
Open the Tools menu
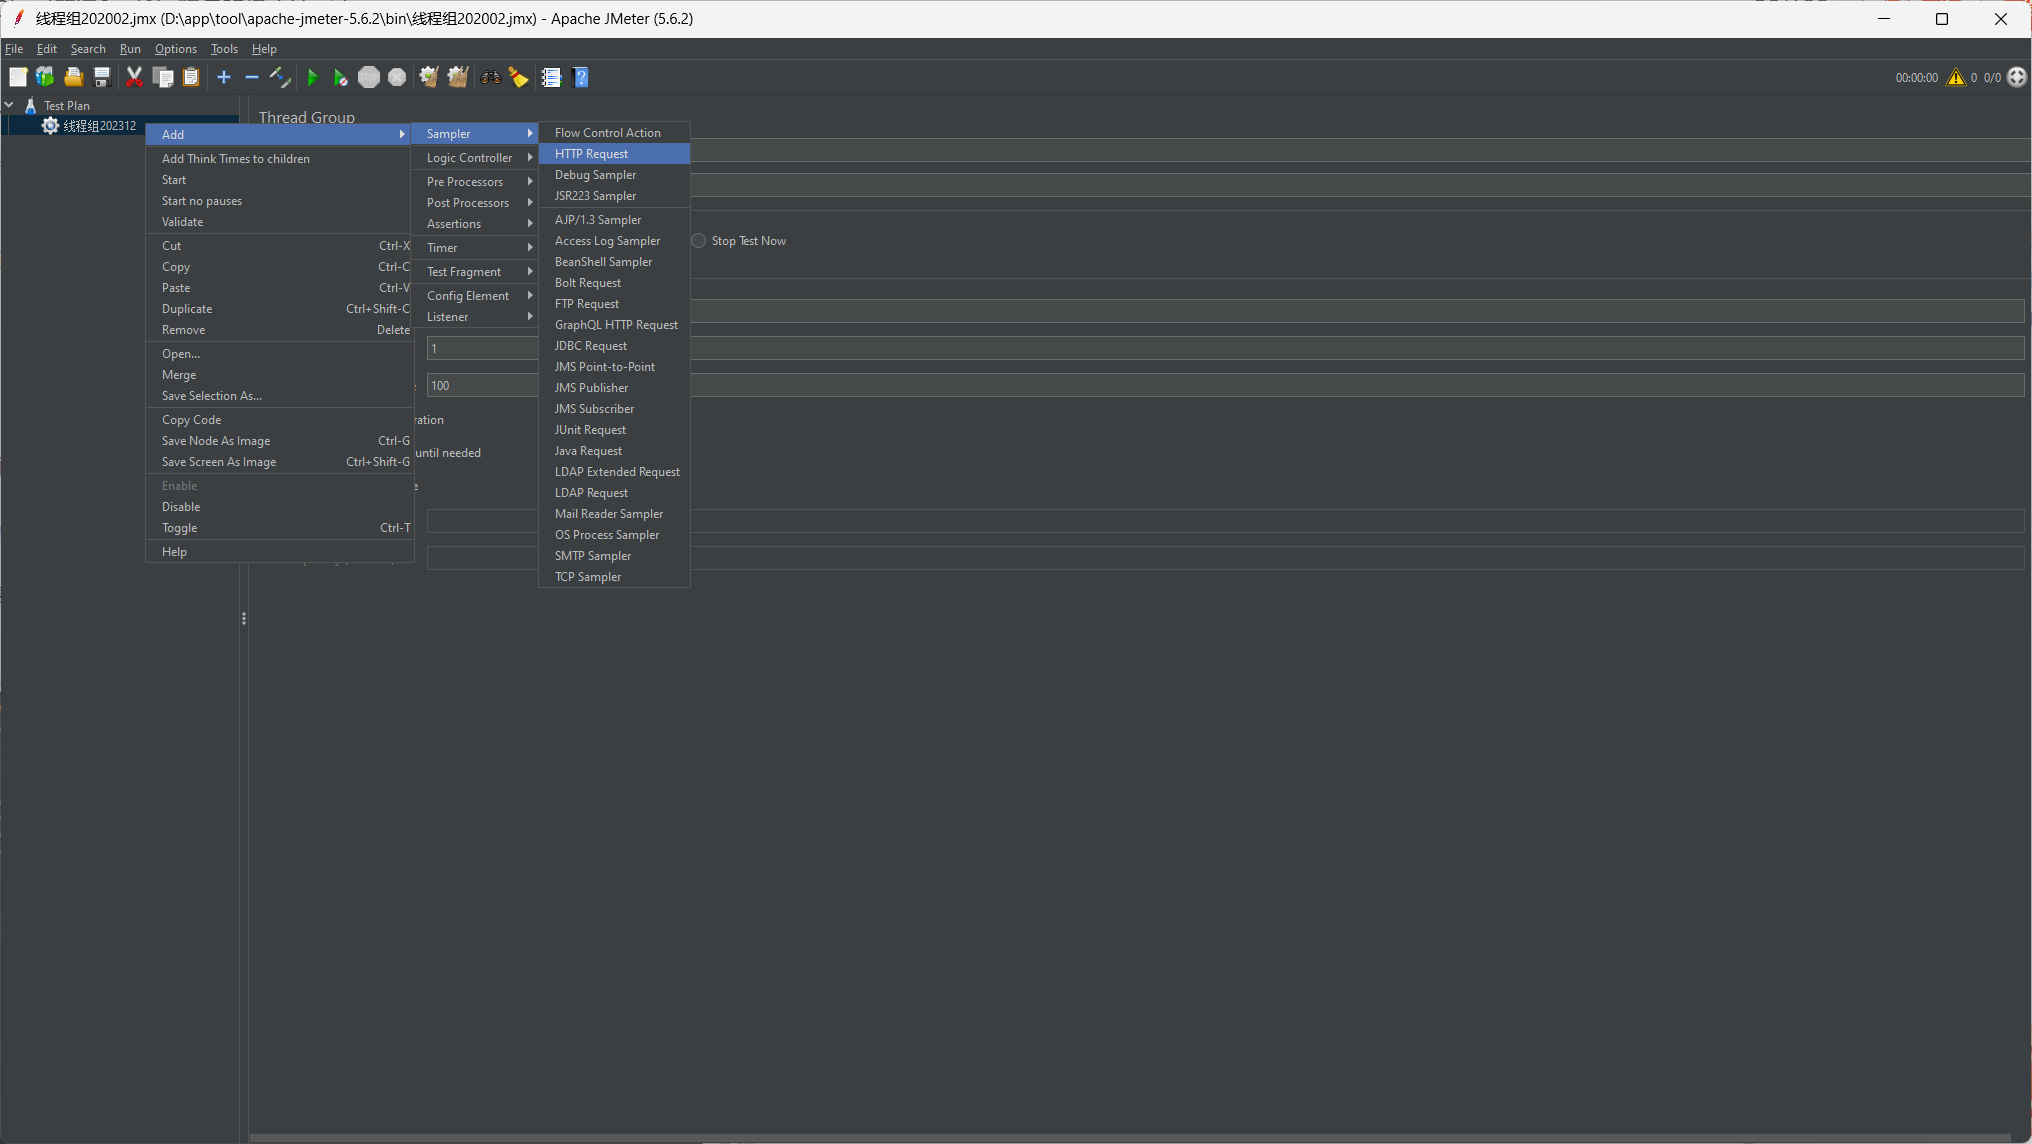(224, 48)
